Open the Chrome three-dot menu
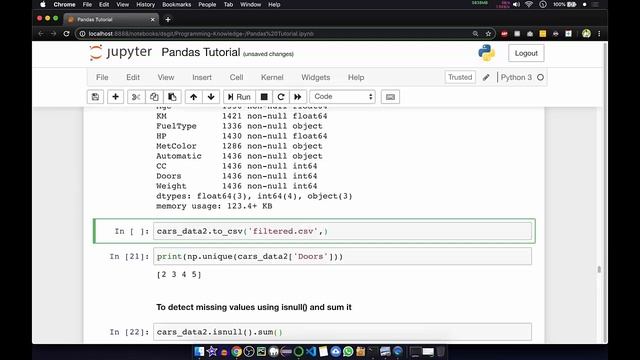Viewport: 640px width, 360px height. click(599, 33)
